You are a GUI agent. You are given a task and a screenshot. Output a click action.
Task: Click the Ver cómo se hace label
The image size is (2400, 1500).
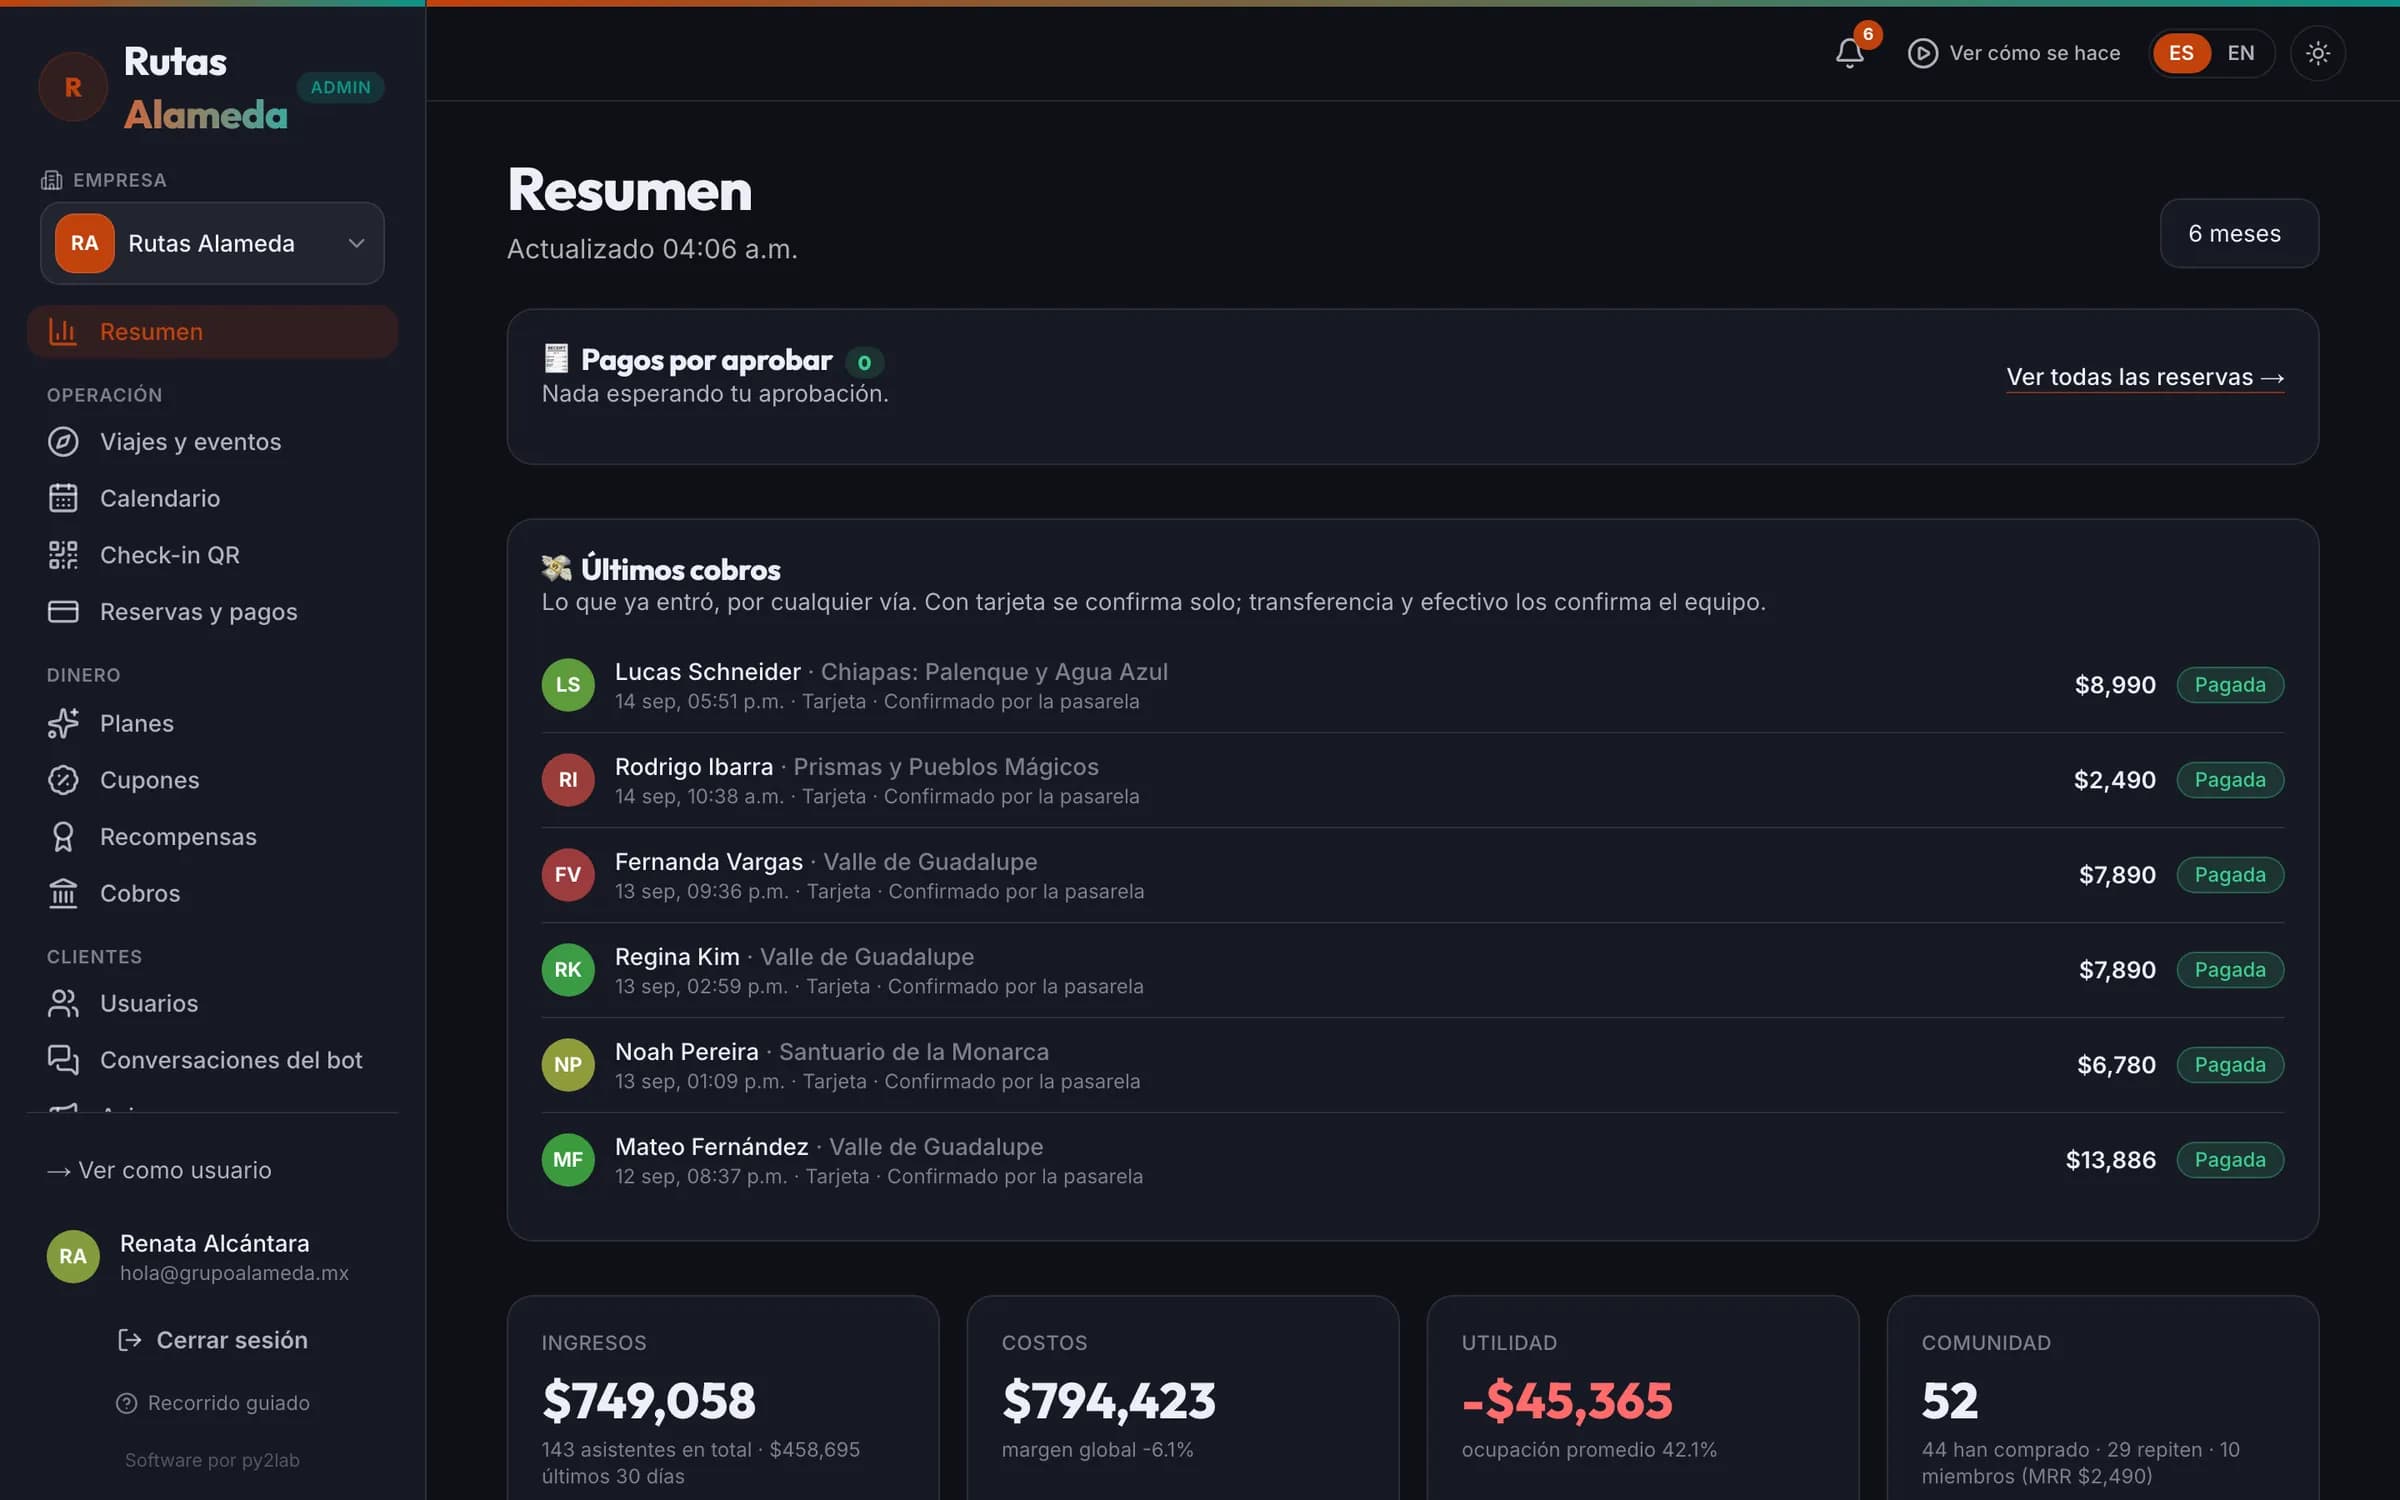coord(2034,53)
